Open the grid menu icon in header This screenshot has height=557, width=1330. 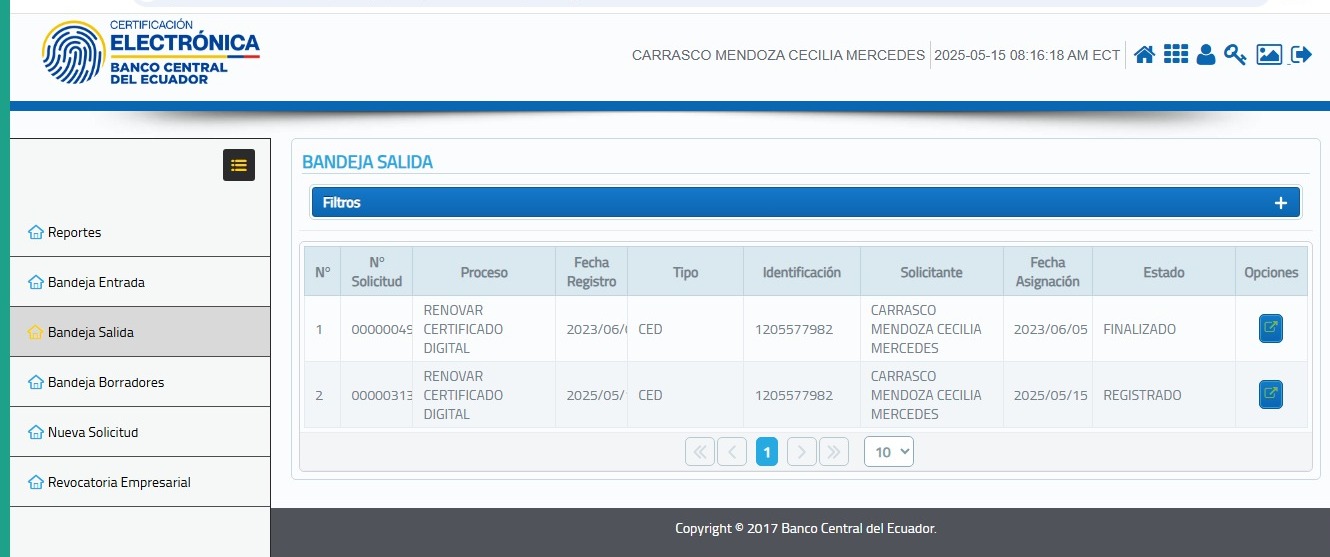point(1176,54)
